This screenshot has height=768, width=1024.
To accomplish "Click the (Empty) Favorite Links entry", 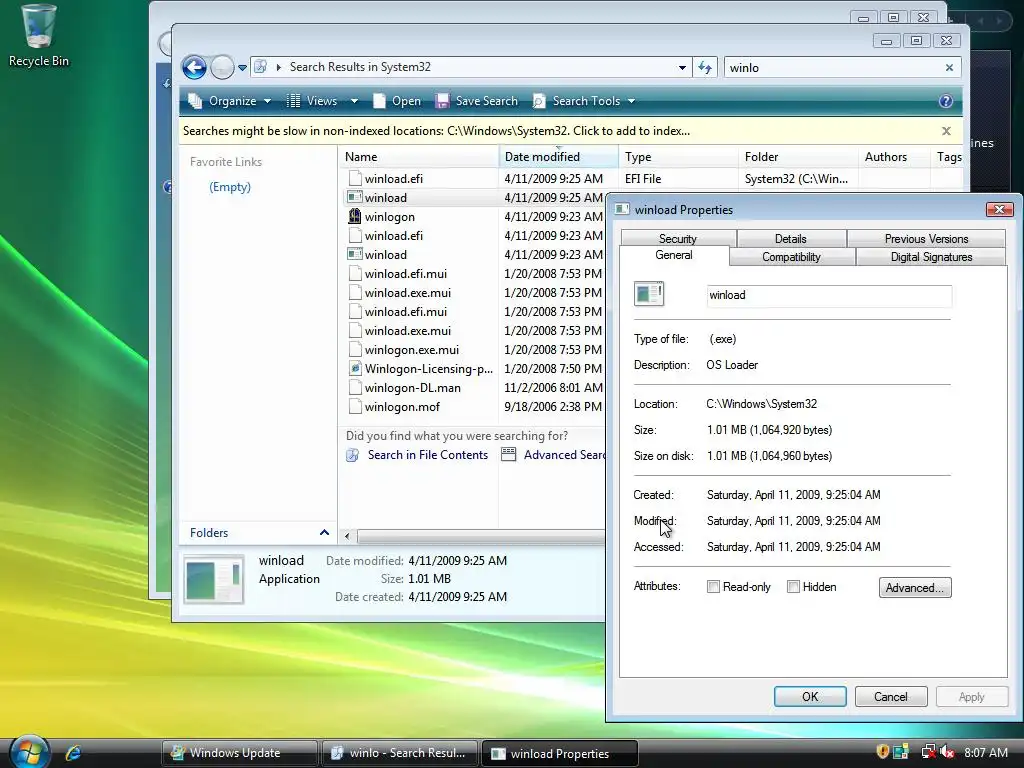I will coord(230,187).
